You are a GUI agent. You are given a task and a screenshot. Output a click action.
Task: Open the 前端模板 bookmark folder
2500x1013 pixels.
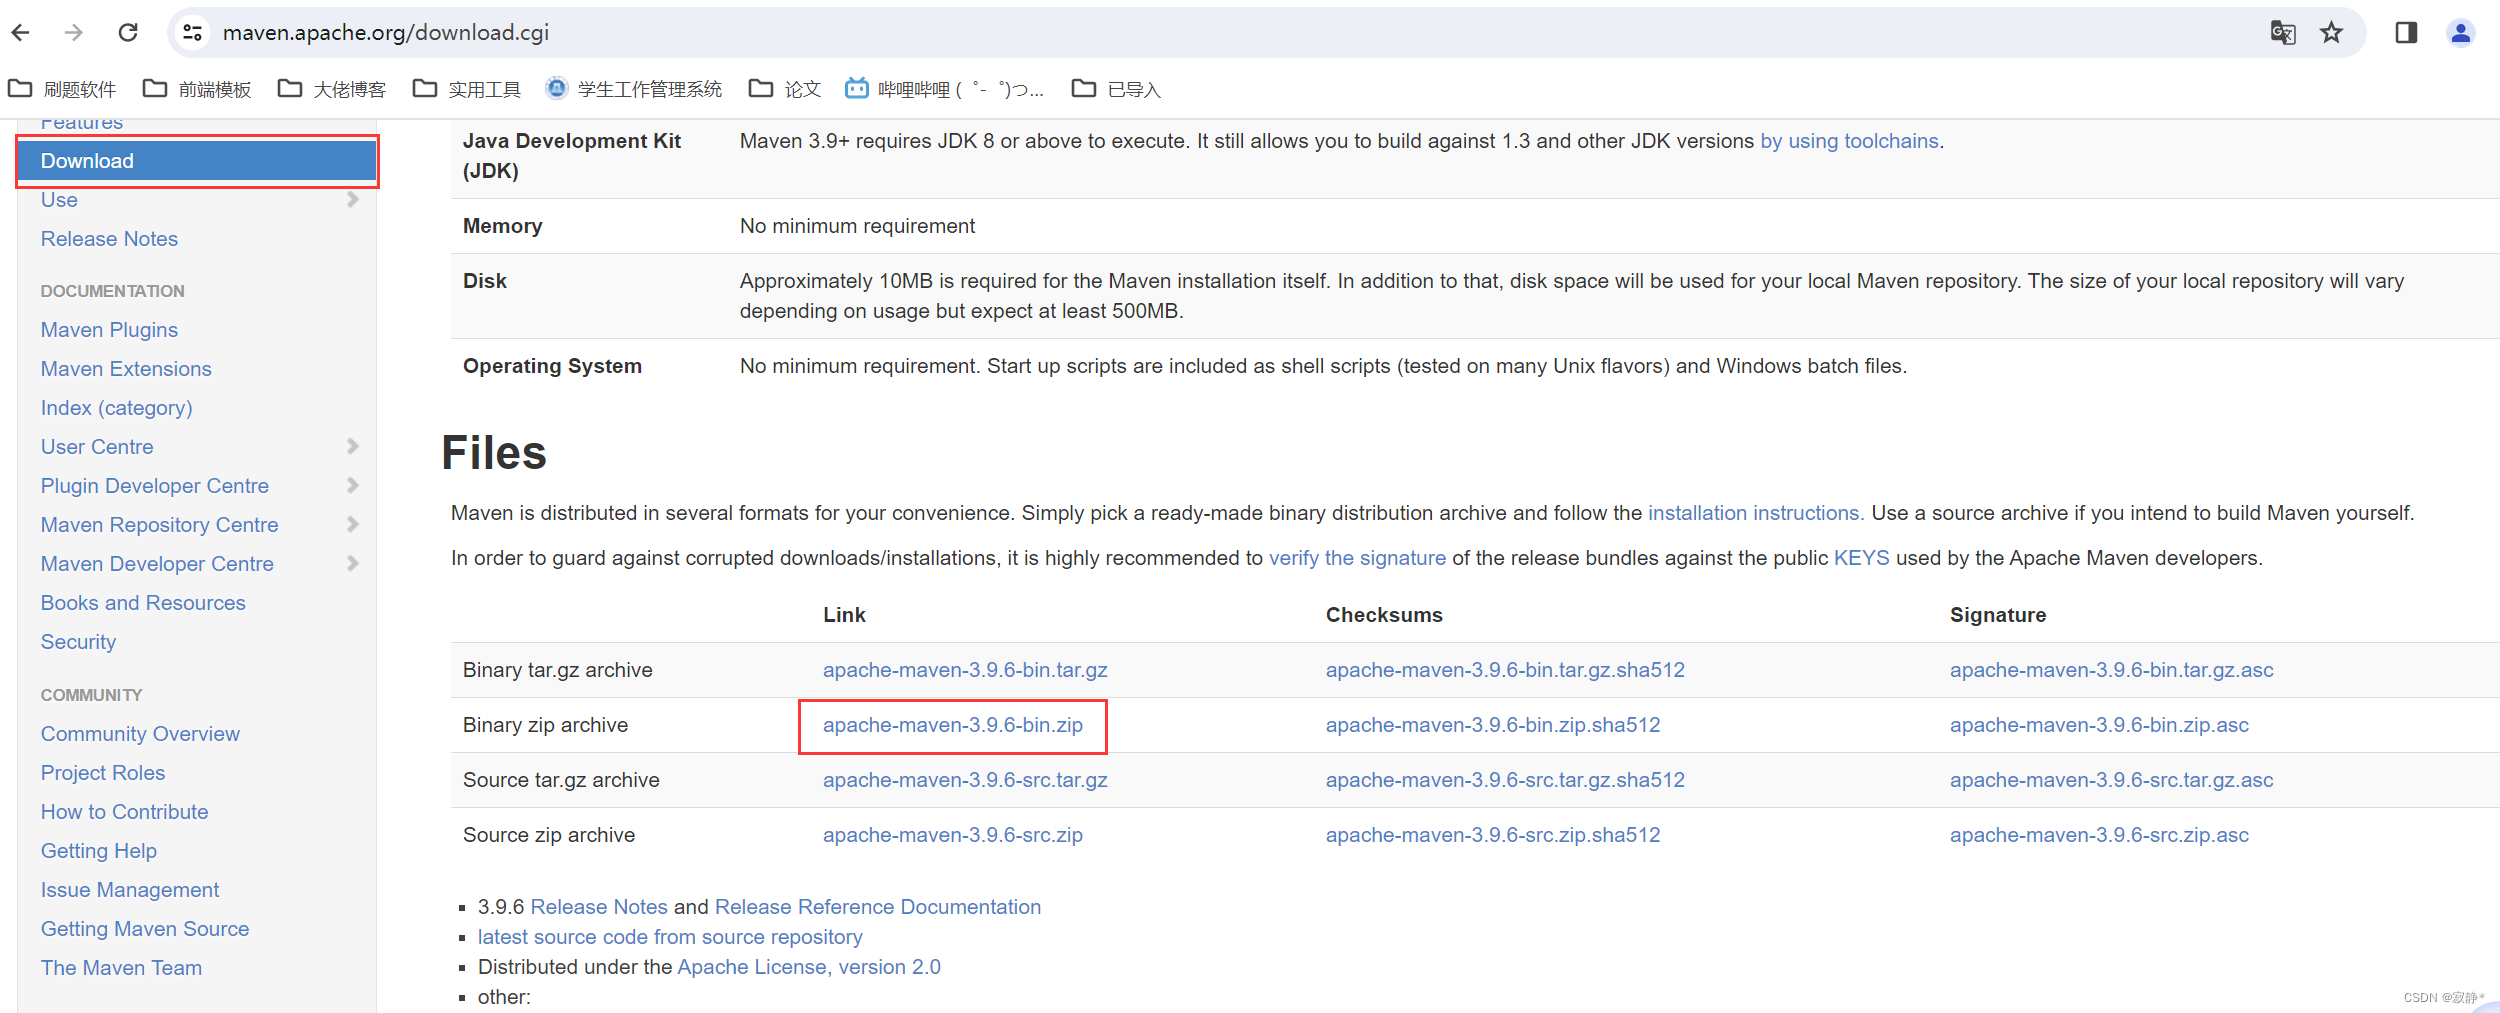pyautogui.click(x=198, y=90)
